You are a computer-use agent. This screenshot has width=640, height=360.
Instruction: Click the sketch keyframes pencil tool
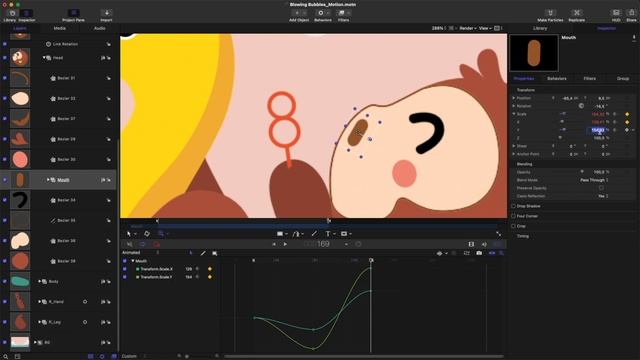pyautogui.click(x=203, y=253)
